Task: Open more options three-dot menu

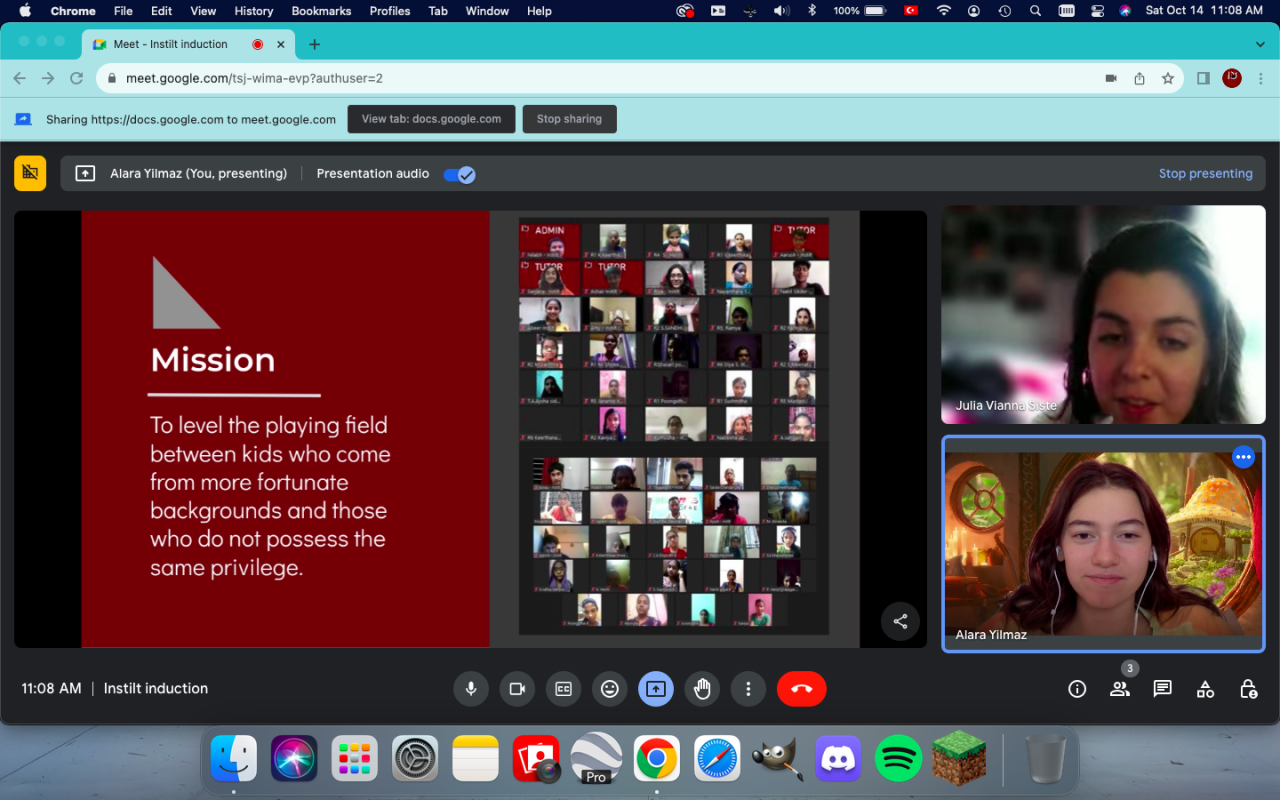Action: [748, 689]
